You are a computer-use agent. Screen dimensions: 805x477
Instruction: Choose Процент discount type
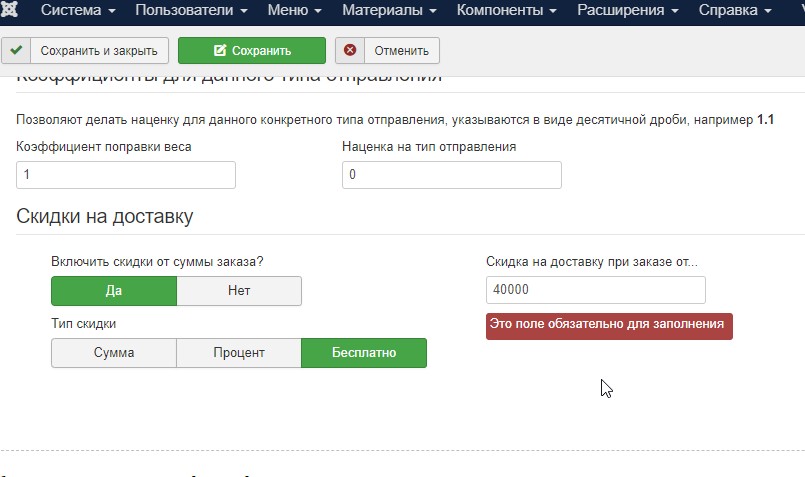[x=239, y=353]
